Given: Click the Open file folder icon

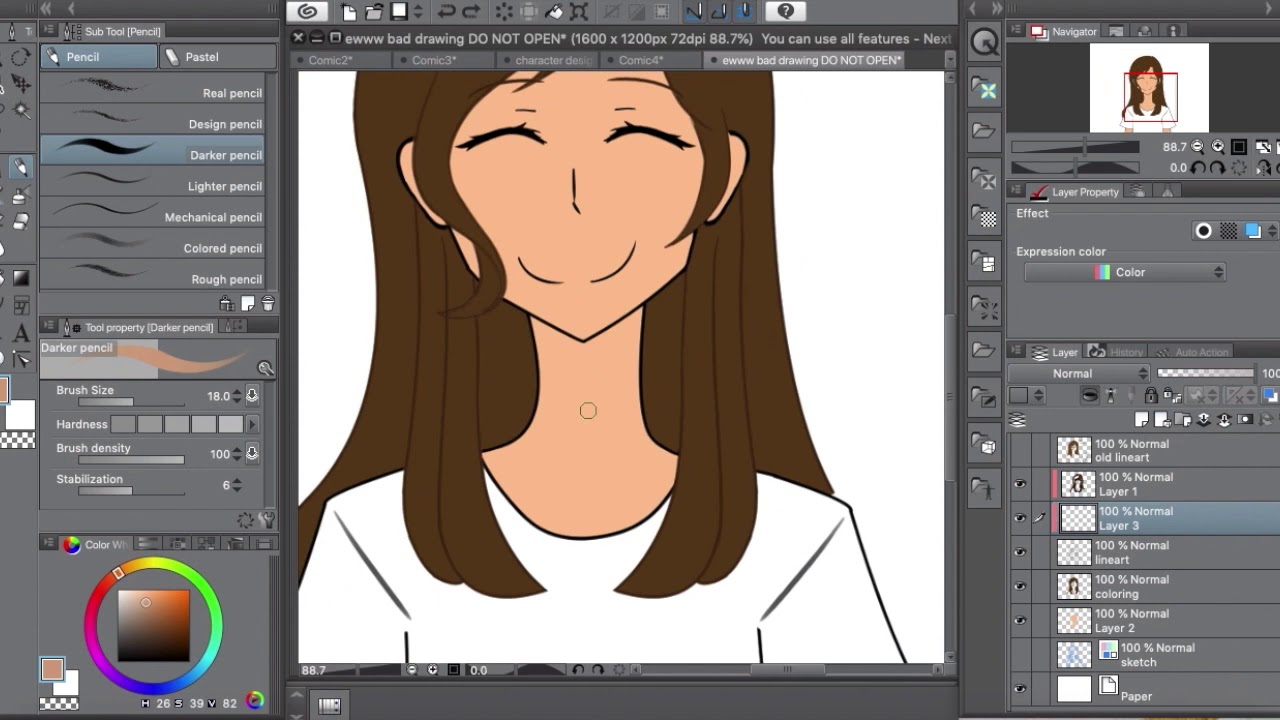Looking at the screenshot, I should (373, 12).
